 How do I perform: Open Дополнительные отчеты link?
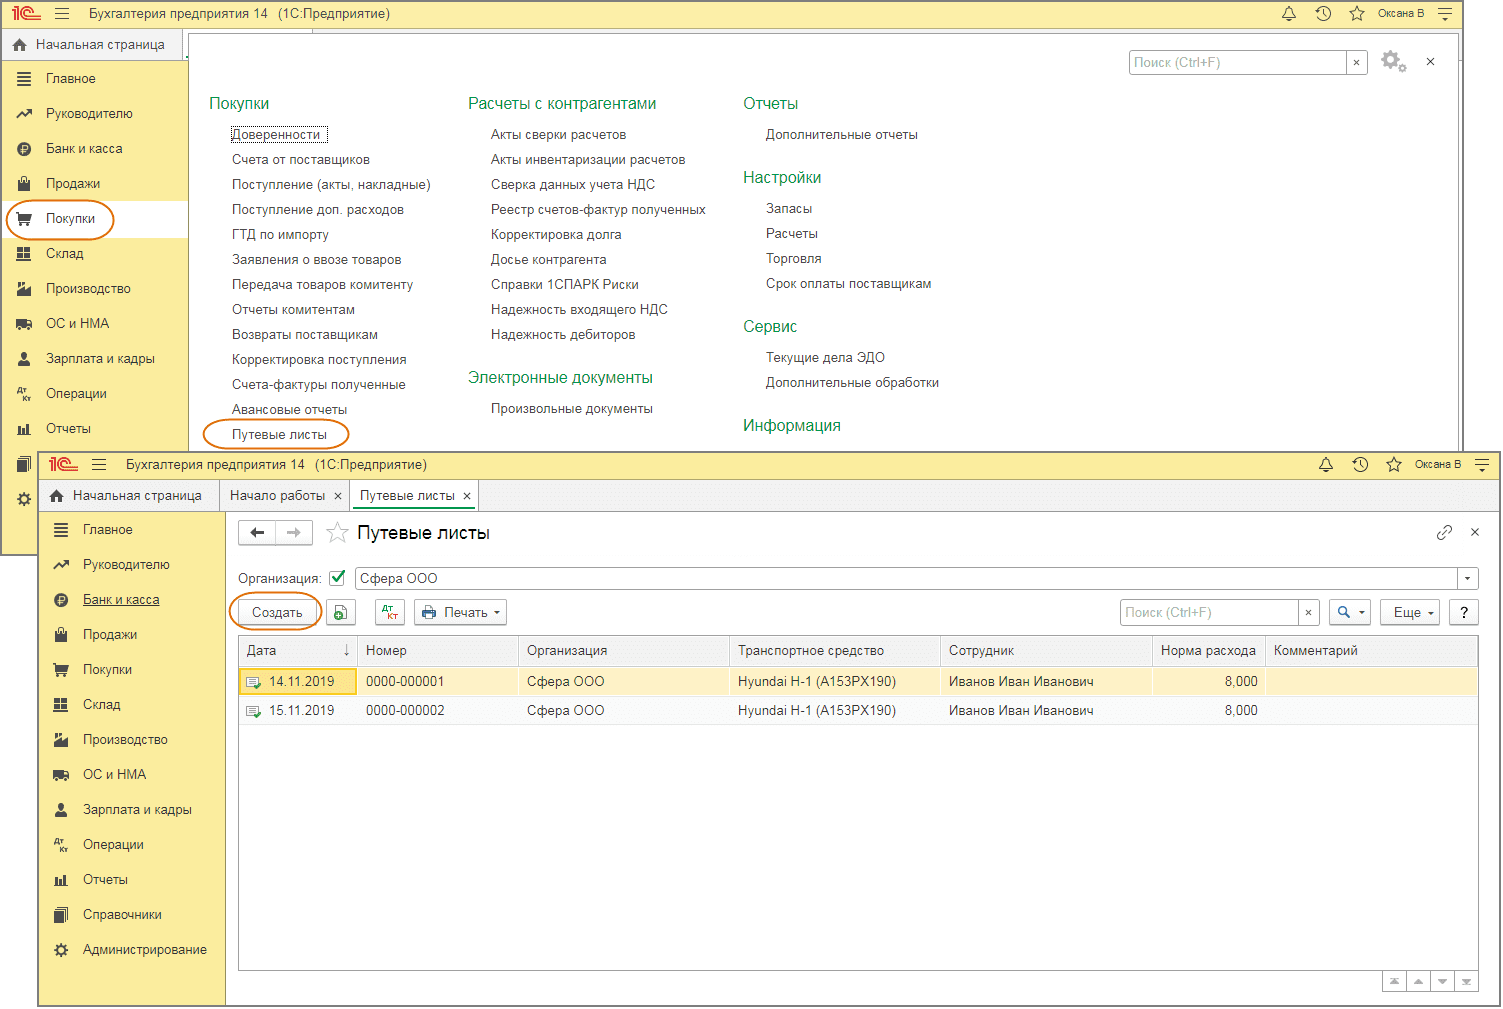pos(842,135)
